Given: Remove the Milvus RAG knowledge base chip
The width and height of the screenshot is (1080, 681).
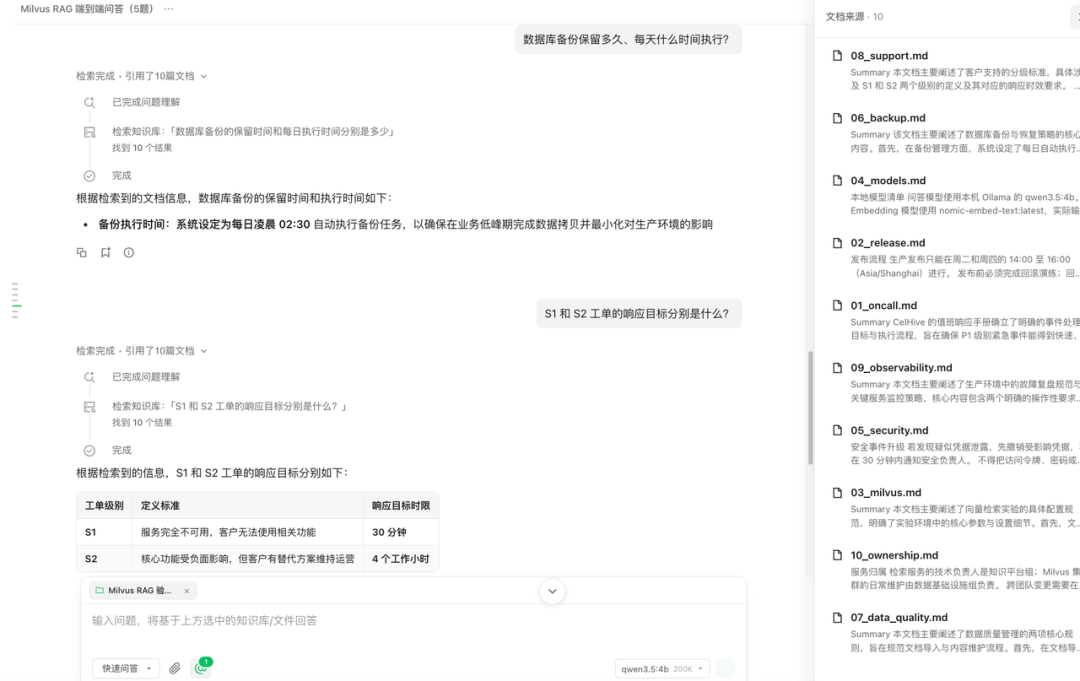Looking at the screenshot, I should coord(187,591).
